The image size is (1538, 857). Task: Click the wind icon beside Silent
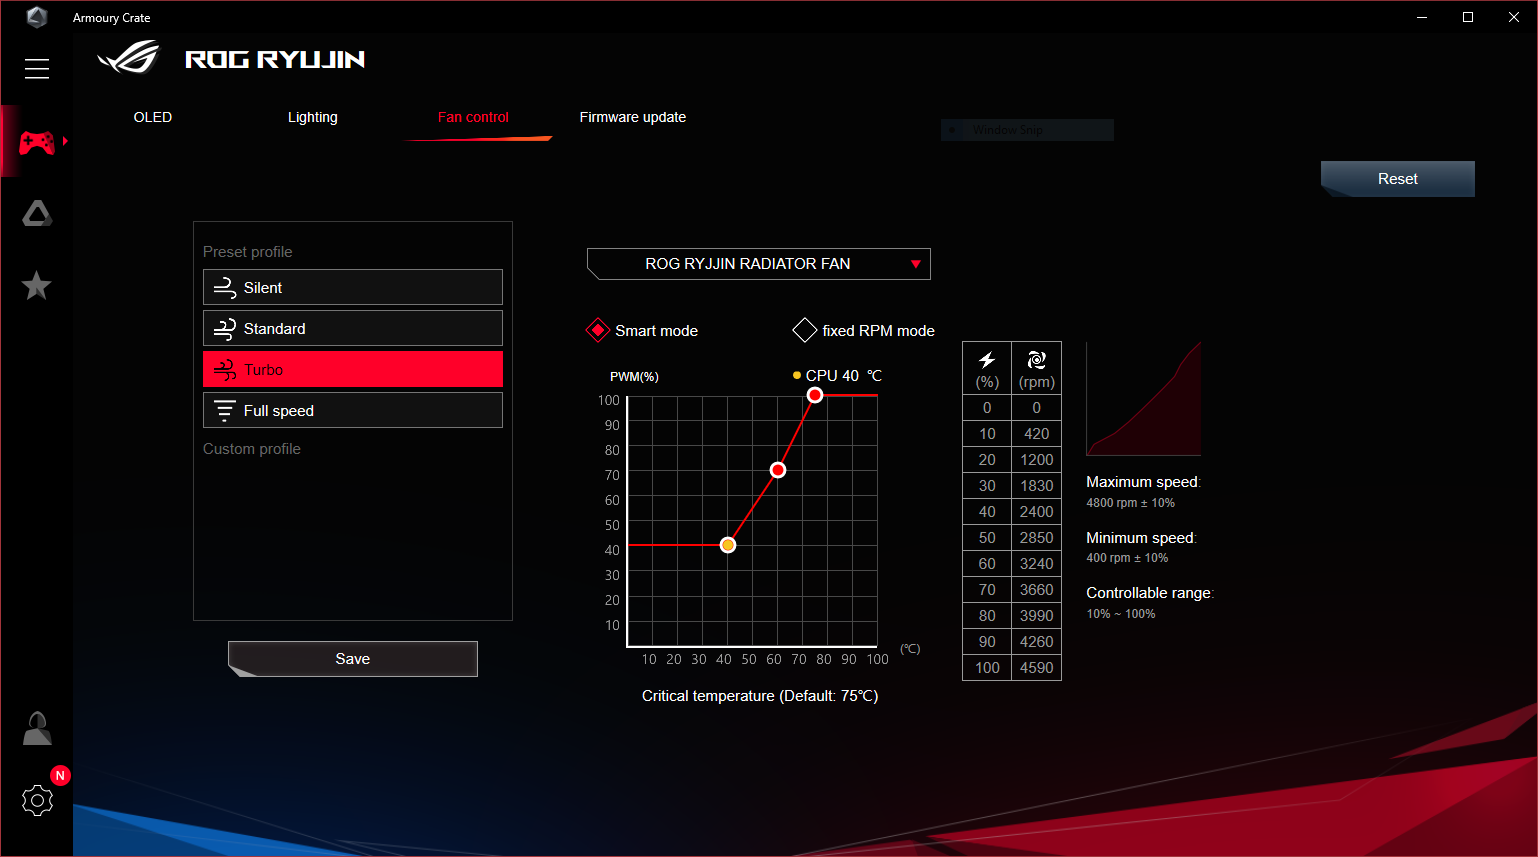[225, 287]
